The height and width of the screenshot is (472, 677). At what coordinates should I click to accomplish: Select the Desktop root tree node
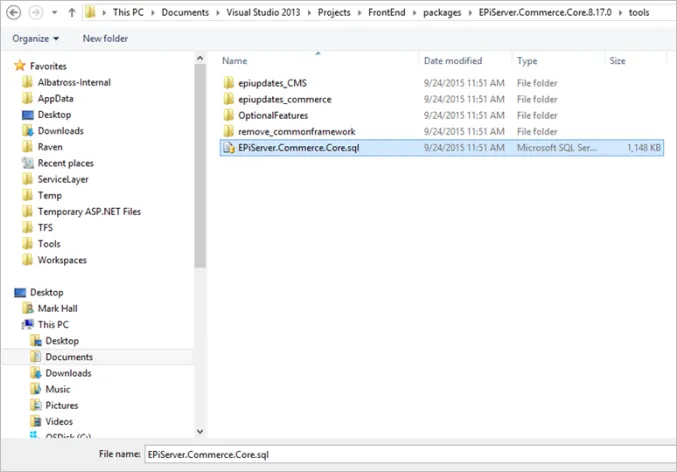point(46,292)
